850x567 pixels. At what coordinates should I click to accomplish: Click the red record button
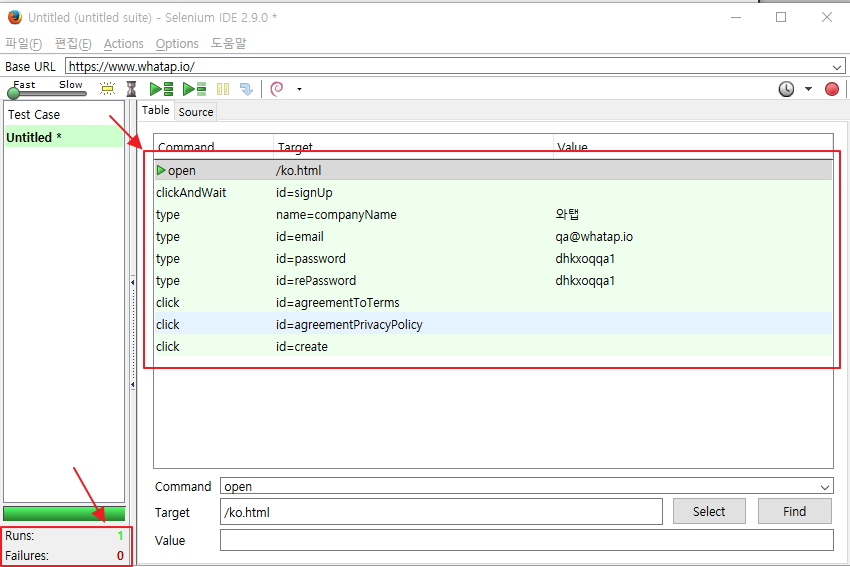point(832,89)
